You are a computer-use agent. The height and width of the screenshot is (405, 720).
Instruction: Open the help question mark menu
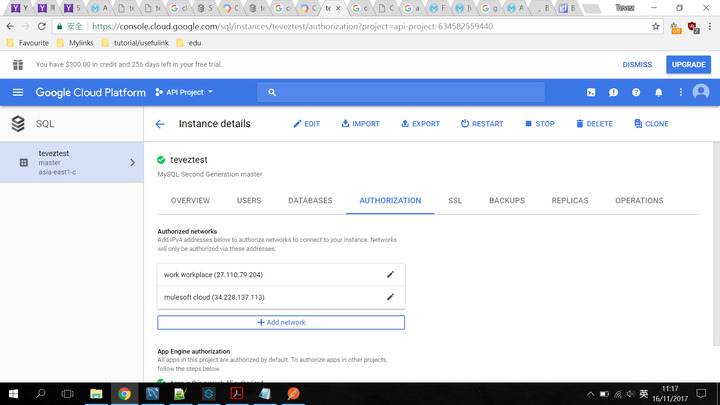(636, 92)
